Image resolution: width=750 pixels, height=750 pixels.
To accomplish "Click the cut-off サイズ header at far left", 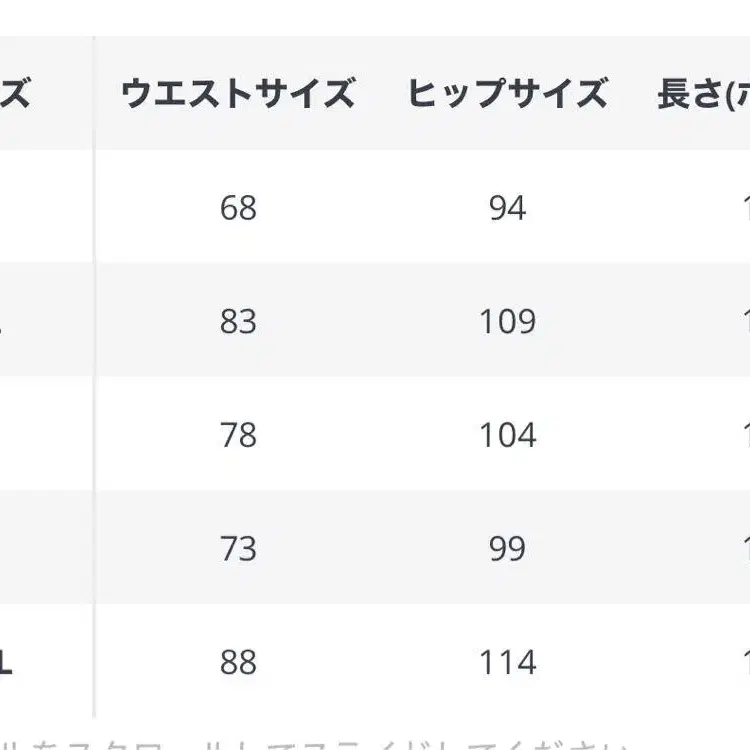I will point(15,94).
